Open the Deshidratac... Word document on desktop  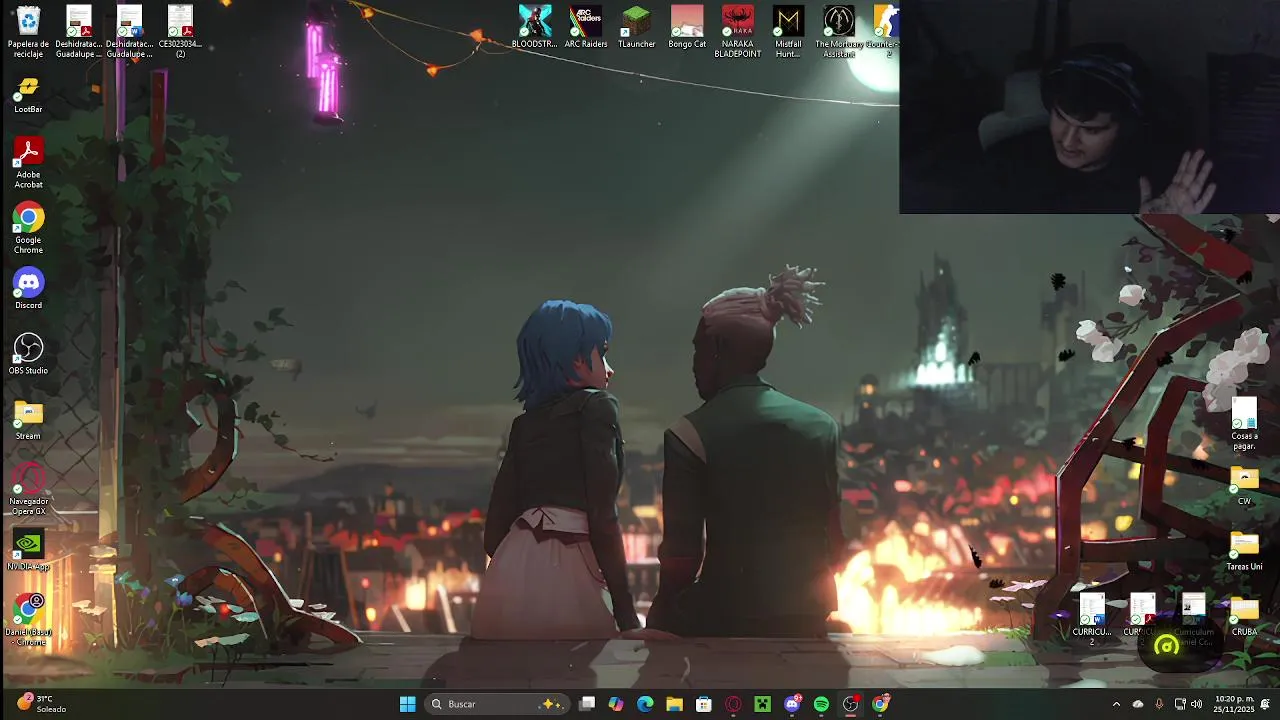129,31
